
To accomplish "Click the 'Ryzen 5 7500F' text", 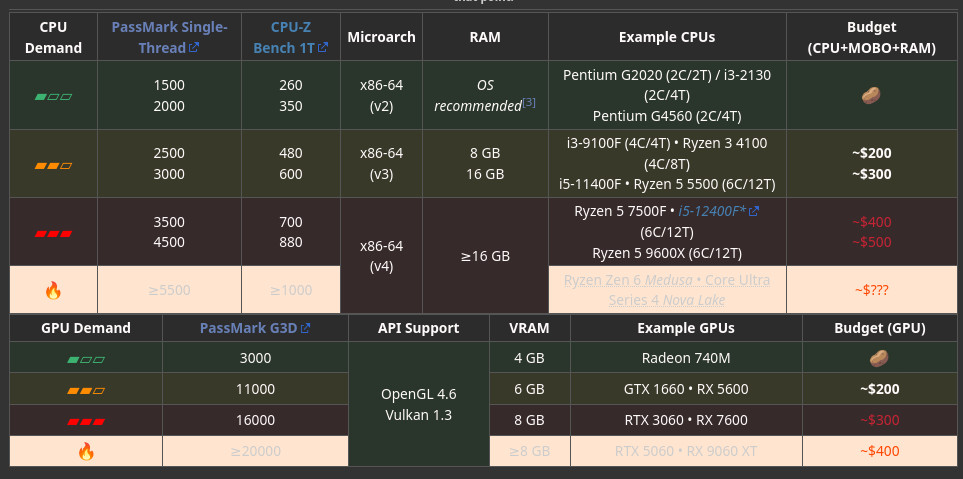I will pos(620,211).
